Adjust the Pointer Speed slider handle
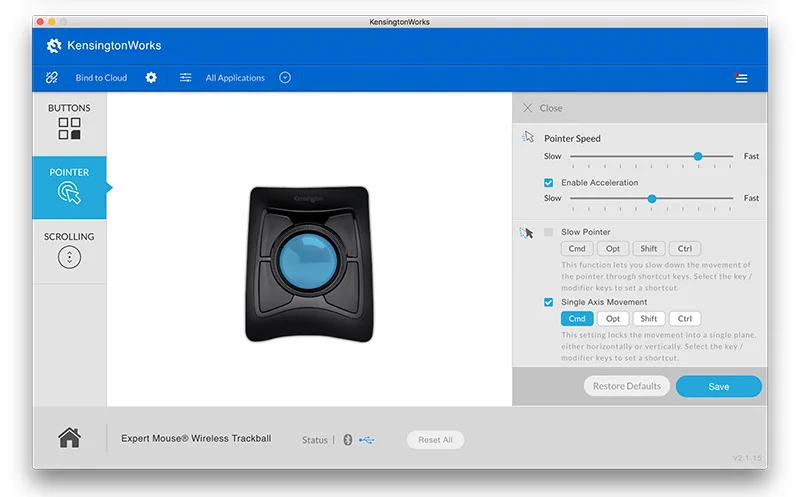The image size is (800, 497). [698, 156]
